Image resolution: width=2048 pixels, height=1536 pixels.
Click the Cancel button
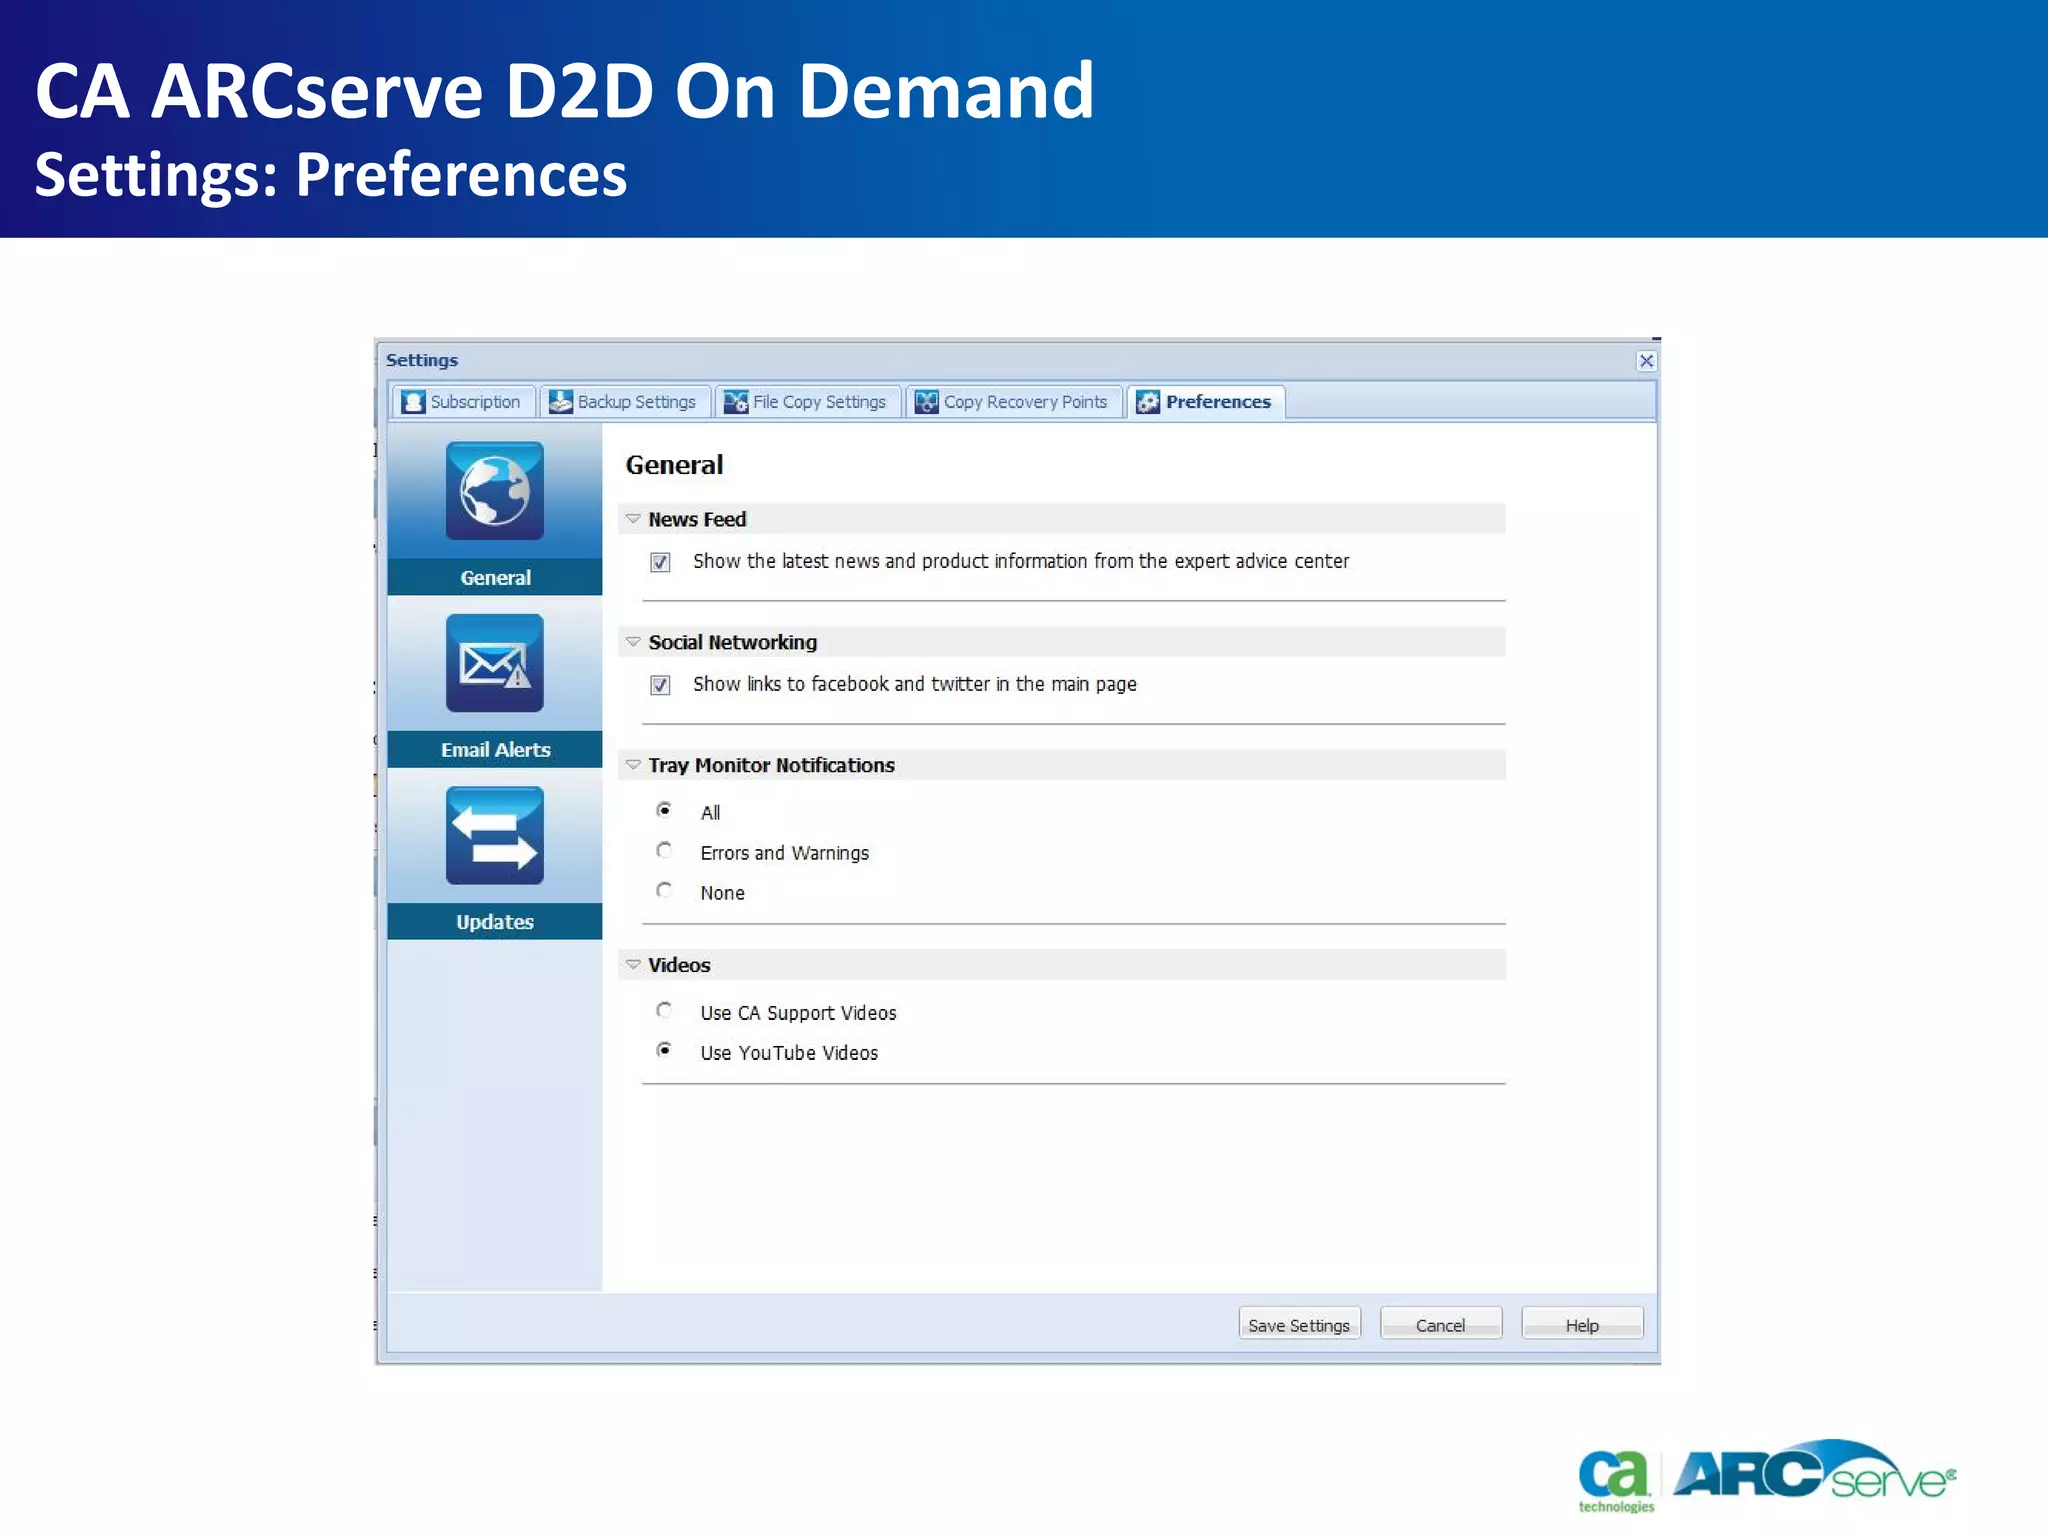click(1440, 1324)
